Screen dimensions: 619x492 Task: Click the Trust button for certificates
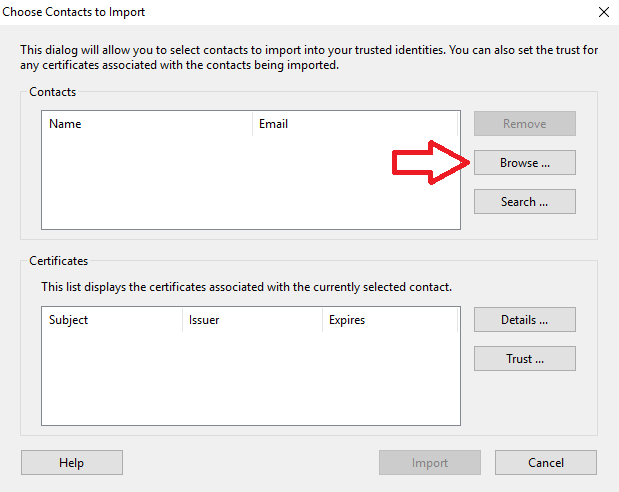pos(524,358)
